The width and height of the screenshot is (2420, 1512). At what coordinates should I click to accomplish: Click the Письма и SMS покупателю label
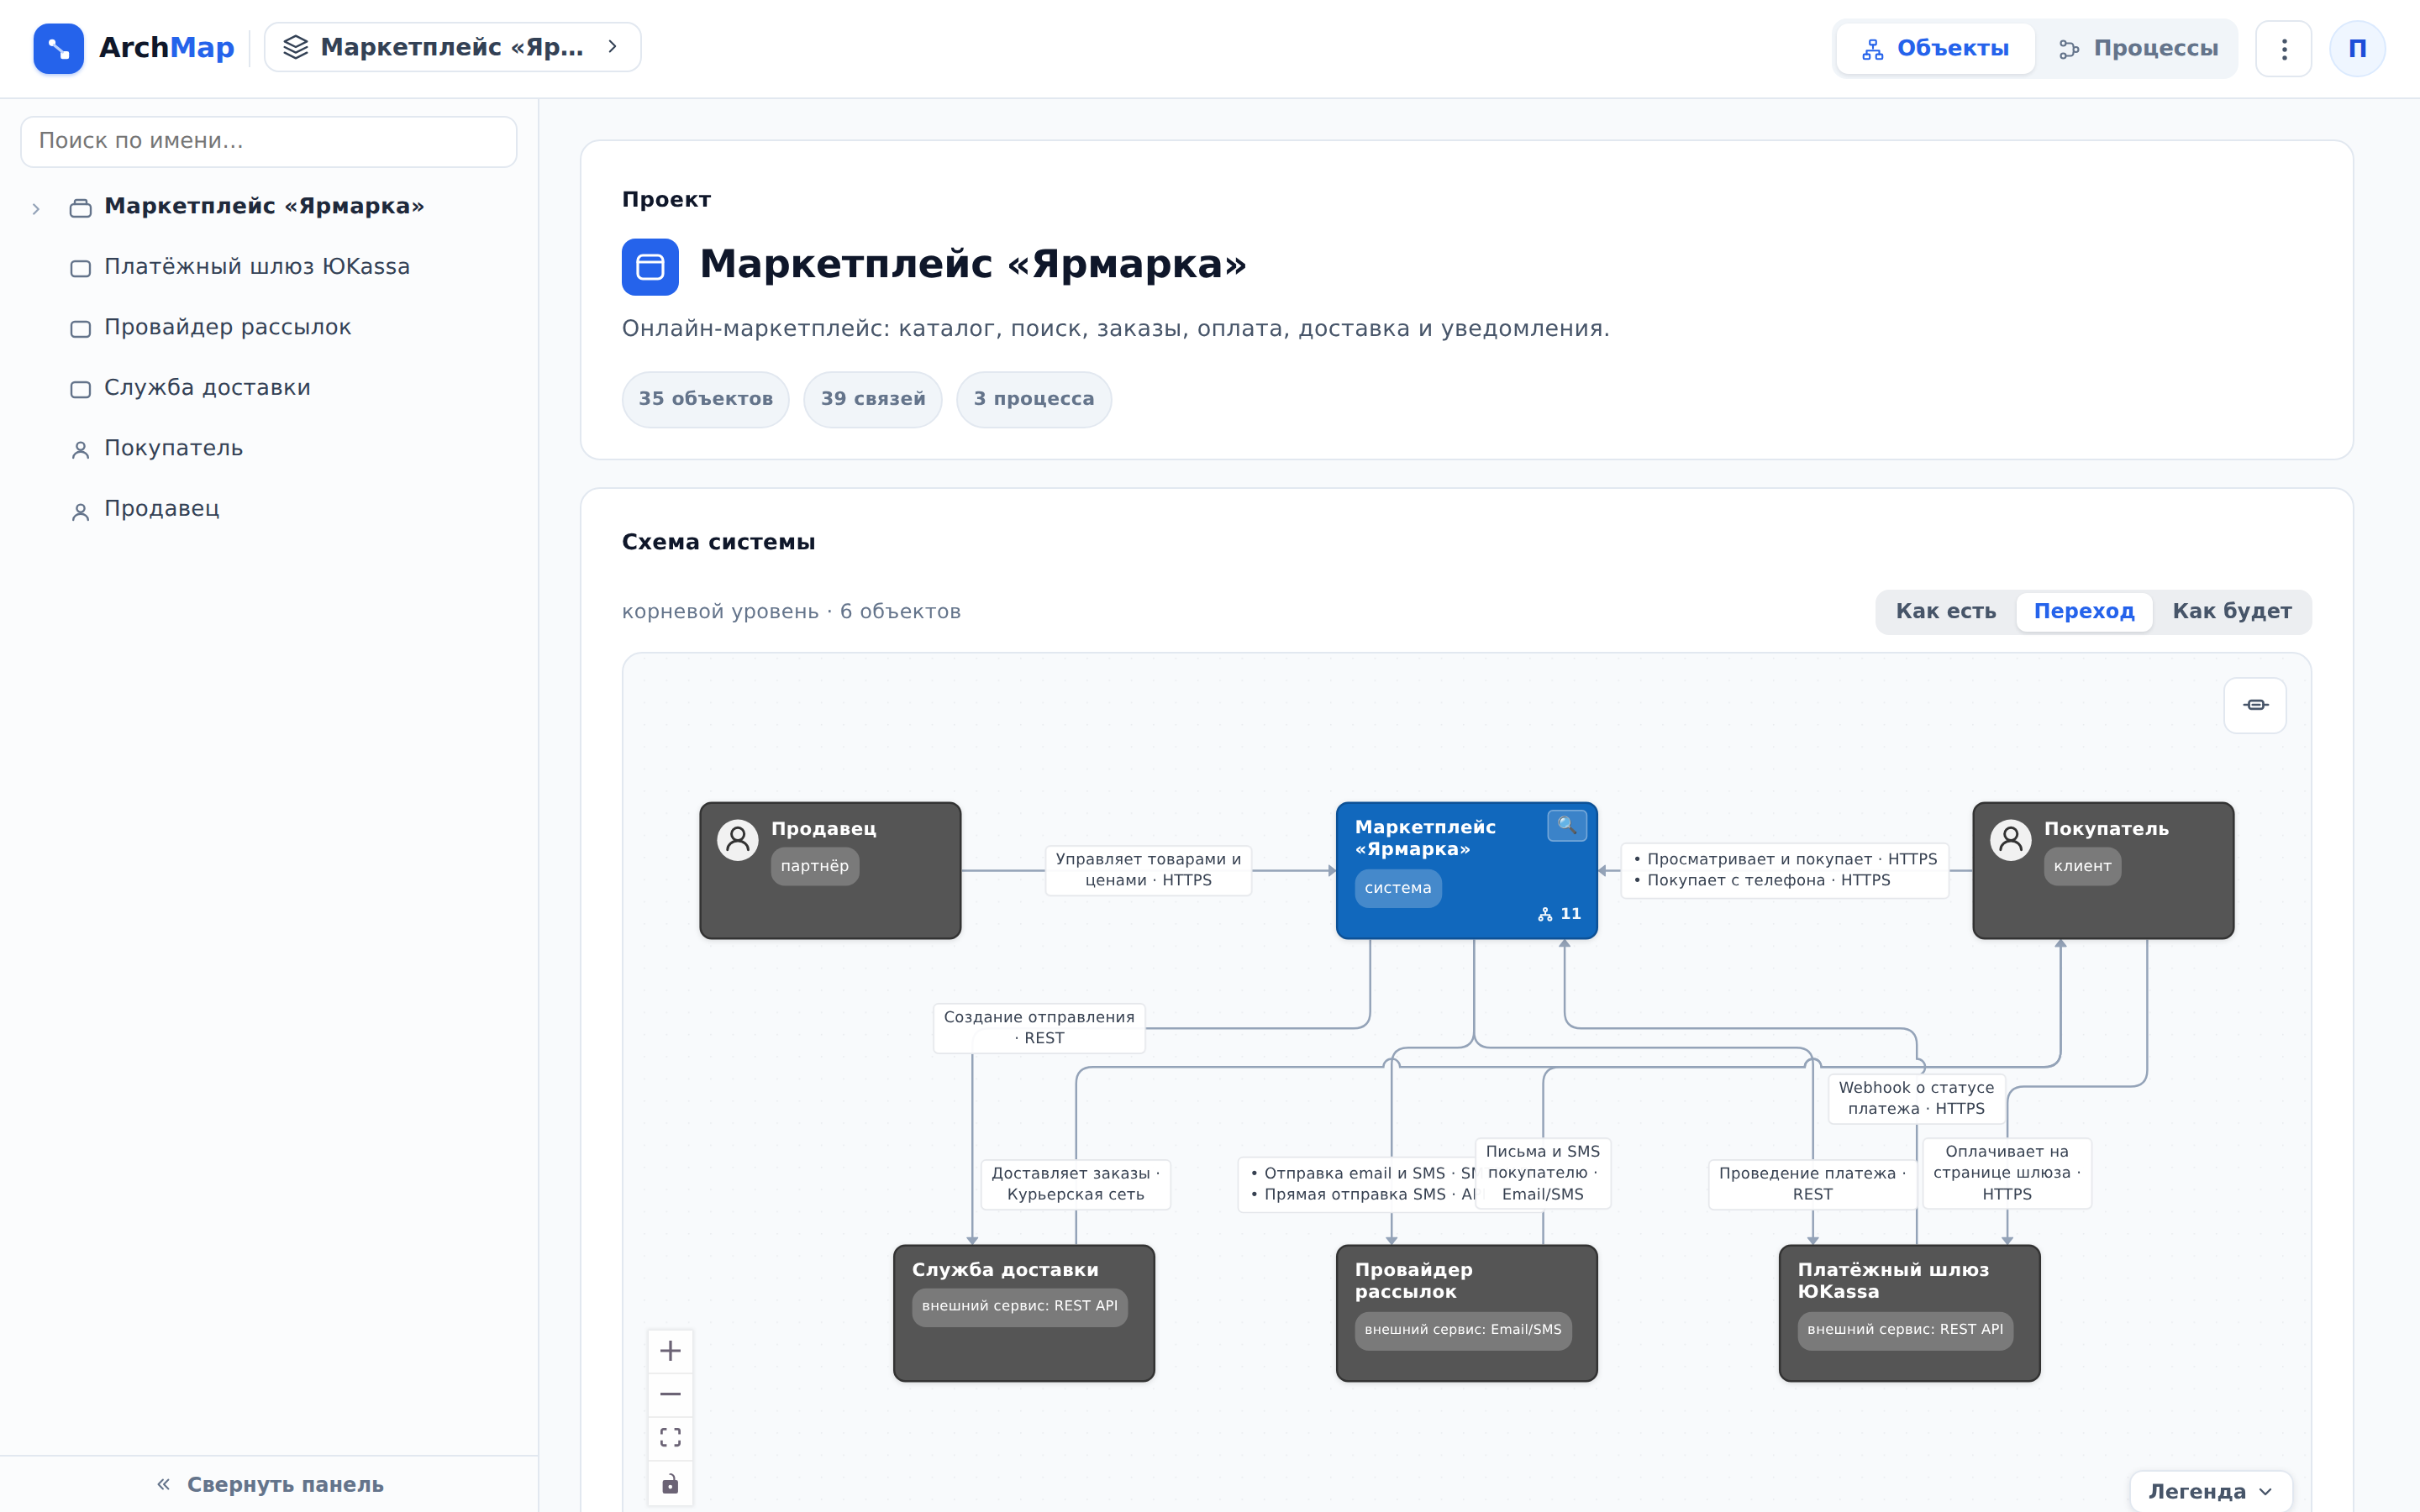[x=1542, y=1173]
